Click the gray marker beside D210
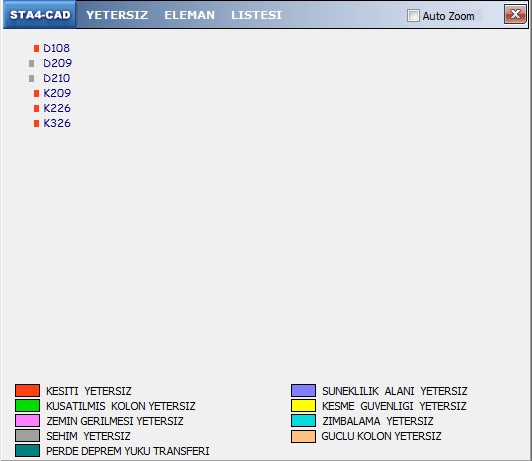The height and width of the screenshot is (461, 532). click(32, 78)
